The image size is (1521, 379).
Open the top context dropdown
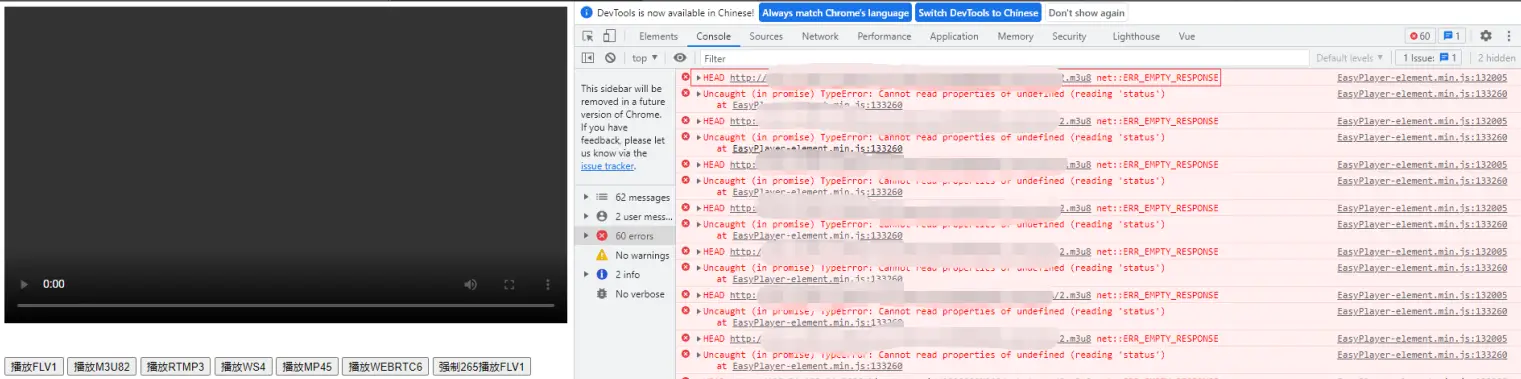pyautogui.click(x=645, y=58)
